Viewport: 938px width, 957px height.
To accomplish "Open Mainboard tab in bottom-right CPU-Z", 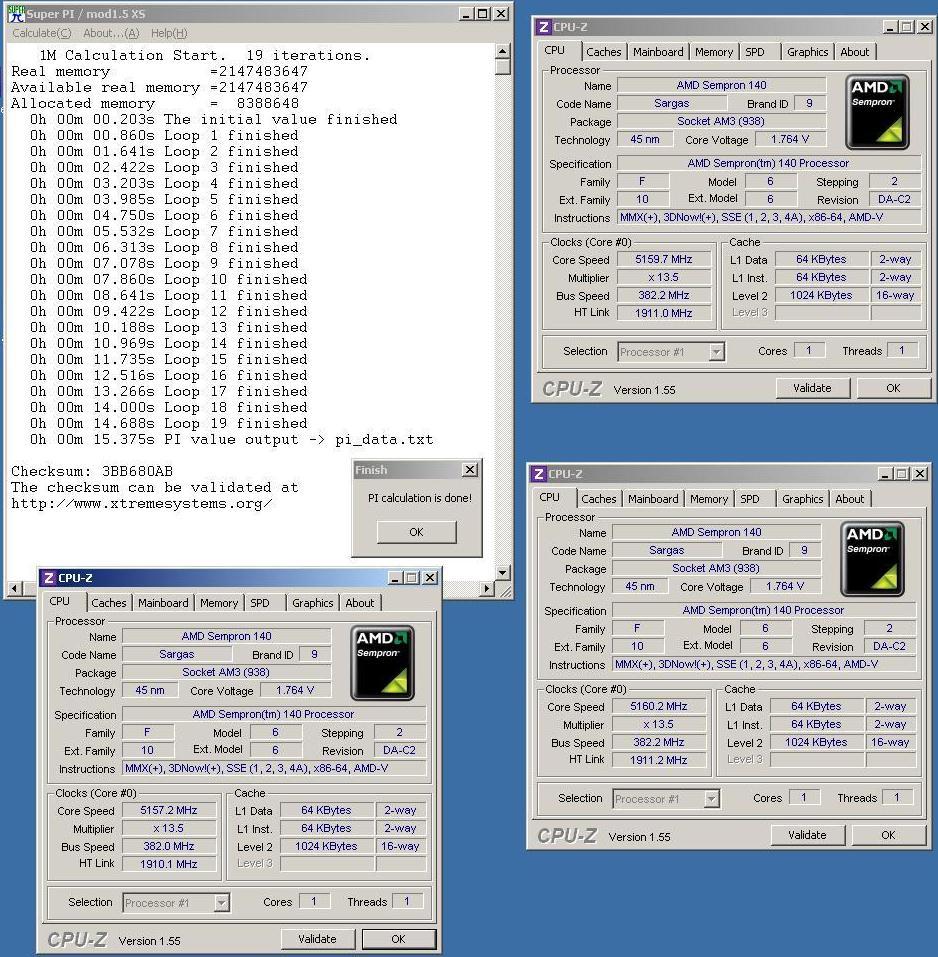I will click(653, 499).
